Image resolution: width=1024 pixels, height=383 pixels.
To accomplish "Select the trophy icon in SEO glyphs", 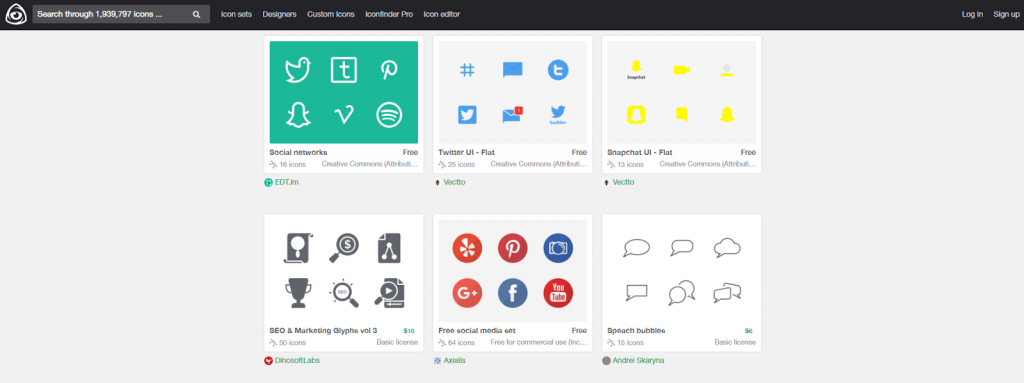I will coord(298,293).
